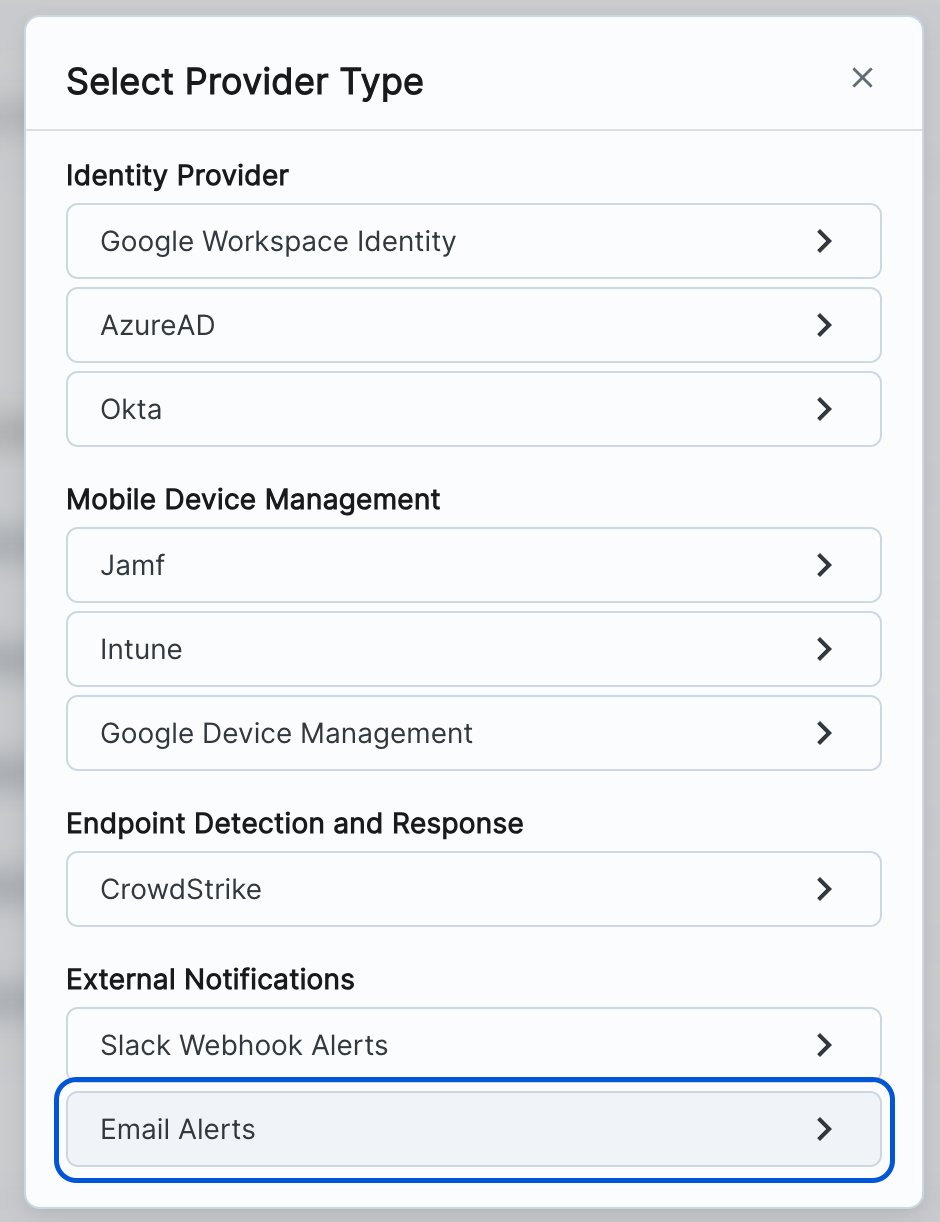Screen dimensions: 940x1222
Task: Click the arrow beside Slack Webhook Alerts
Action: [824, 1045]
